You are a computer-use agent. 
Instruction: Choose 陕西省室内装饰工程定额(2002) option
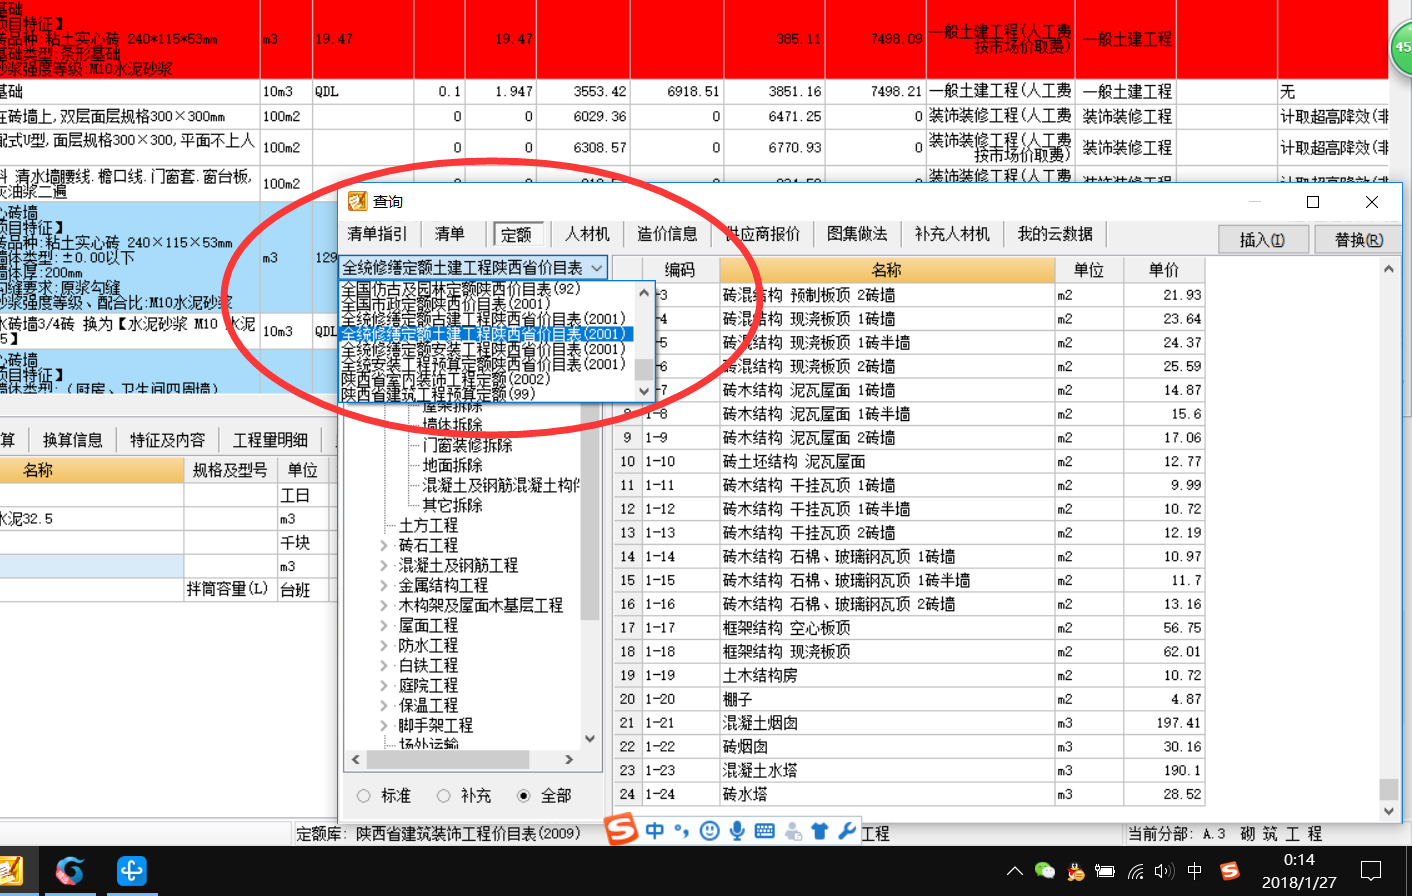pyautogui.click(x=445, y=379)
